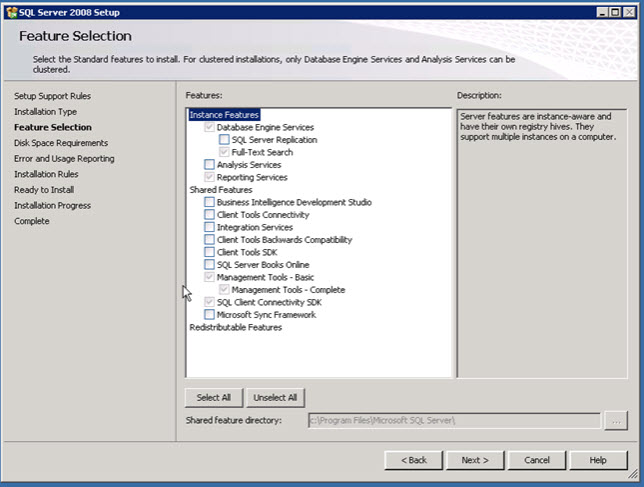Minimize the SQL Server 2008 Setup window
This screenshot has width=644, height=487.
pos(602,12)
